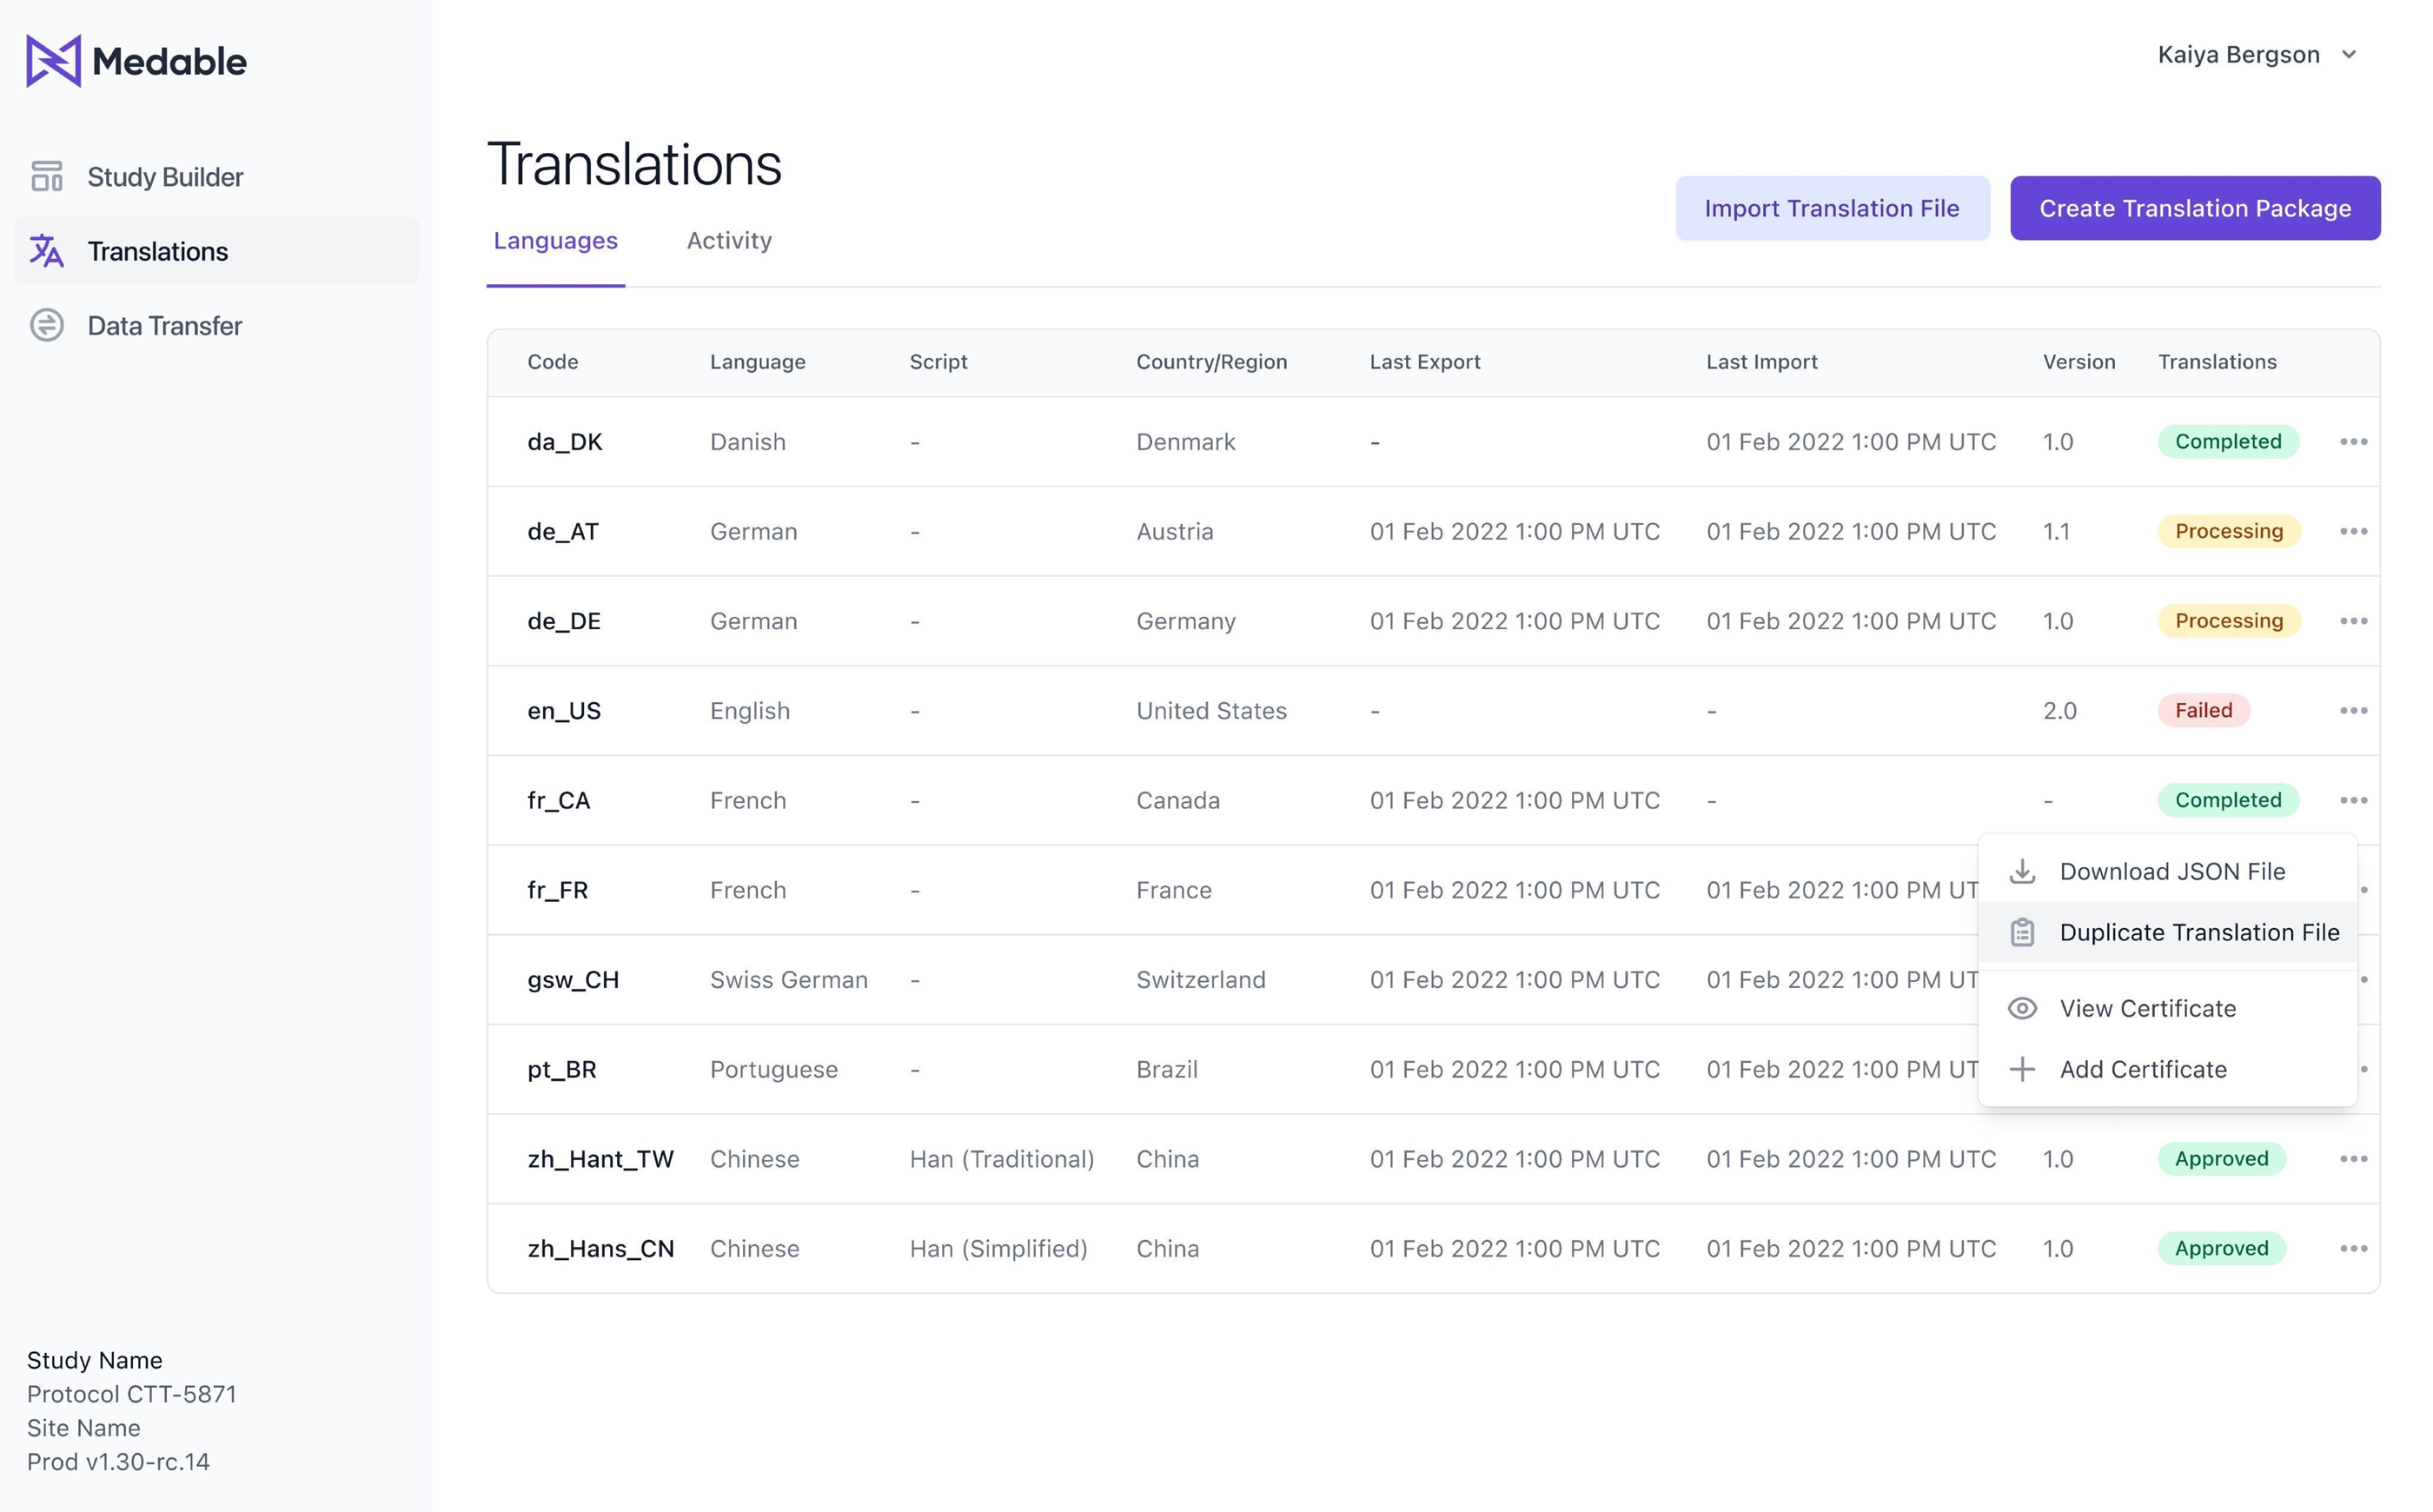Click the eye icon for View Certificate

click(x=2022, y=1008)
